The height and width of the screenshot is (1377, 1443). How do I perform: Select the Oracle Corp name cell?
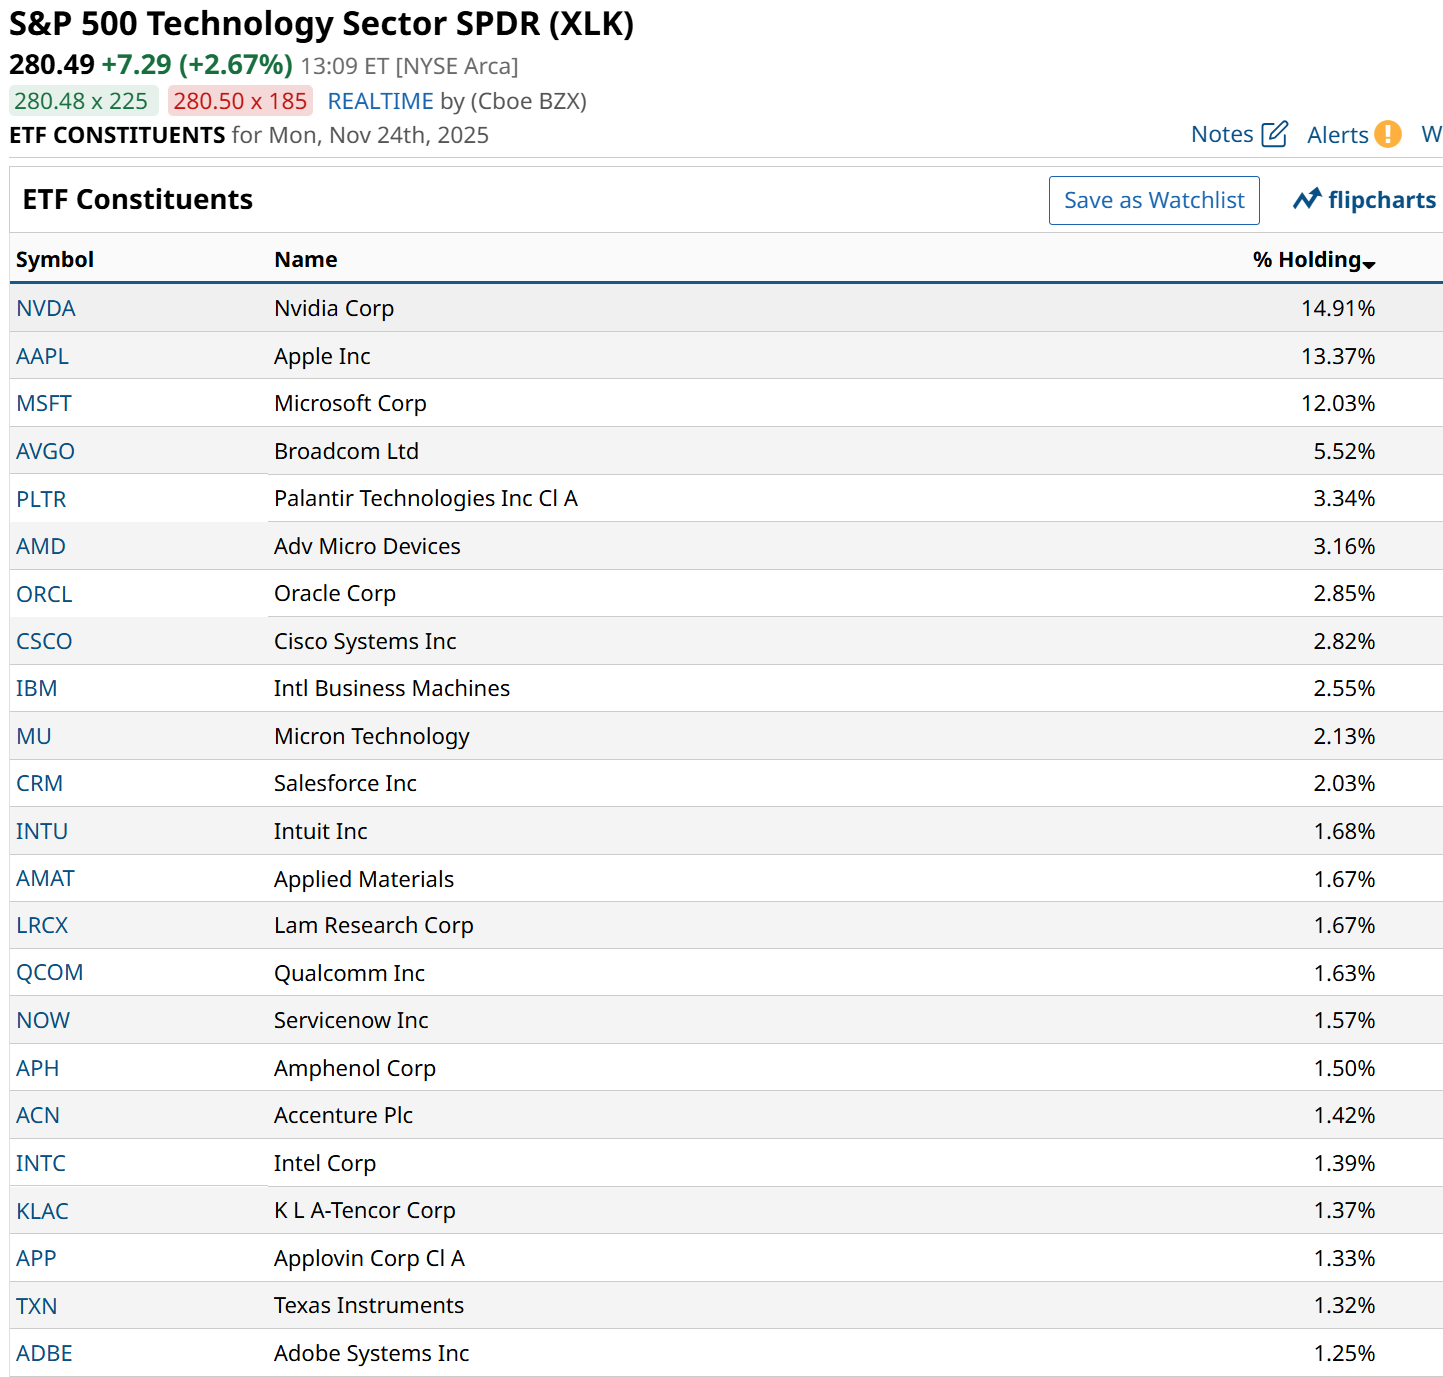[335, 593]
